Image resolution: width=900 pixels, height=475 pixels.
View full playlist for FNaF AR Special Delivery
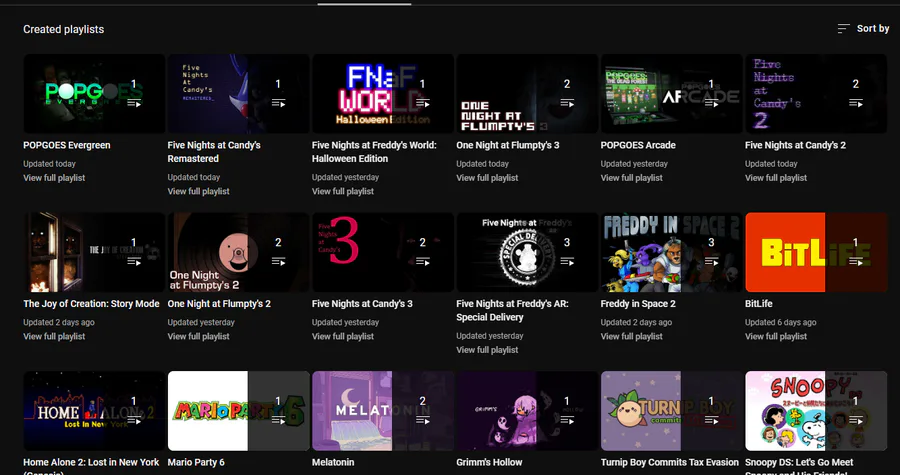(x=487, y=350)
